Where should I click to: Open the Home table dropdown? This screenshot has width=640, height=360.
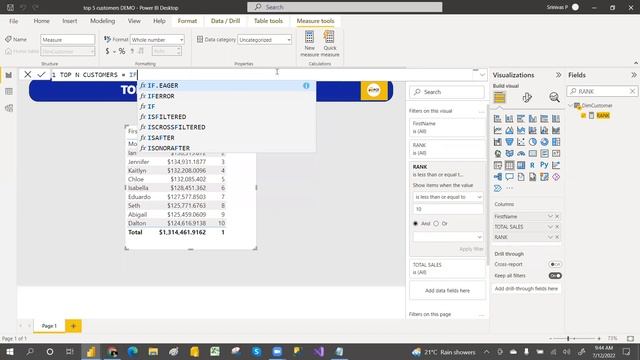(68, 51)
